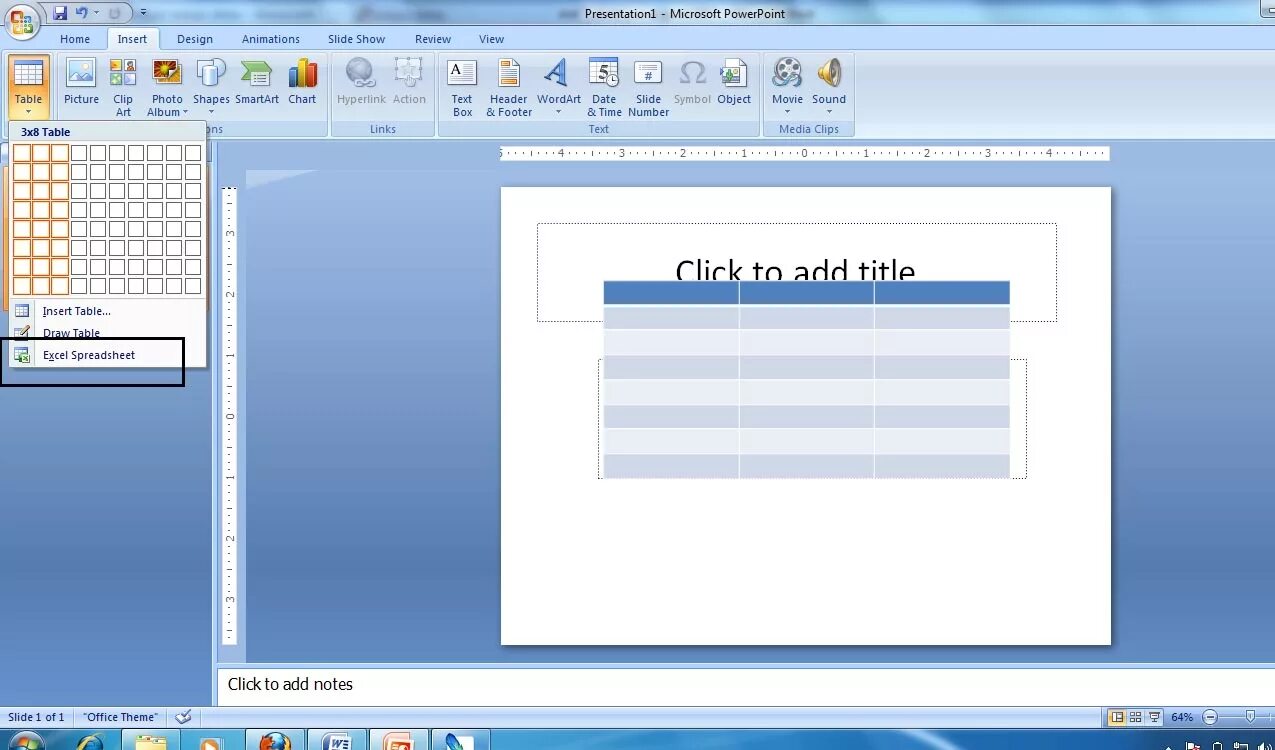1275x750 pixels.
Task: Switch to Word in taskbar
Action: [x=336, y=741]
